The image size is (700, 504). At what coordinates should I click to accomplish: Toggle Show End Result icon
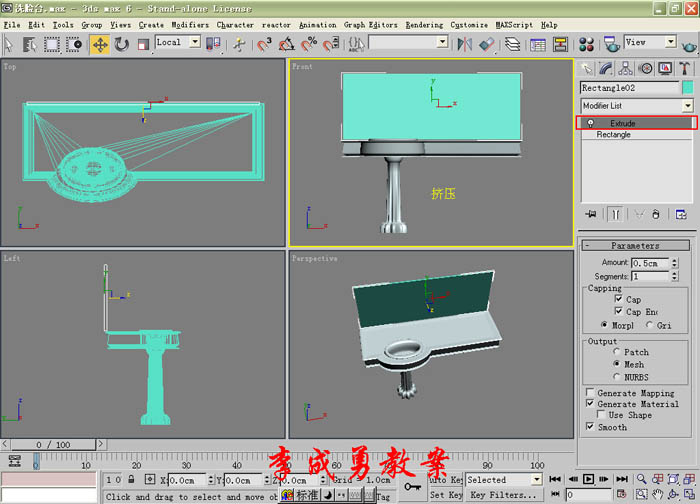click(615, 214)
